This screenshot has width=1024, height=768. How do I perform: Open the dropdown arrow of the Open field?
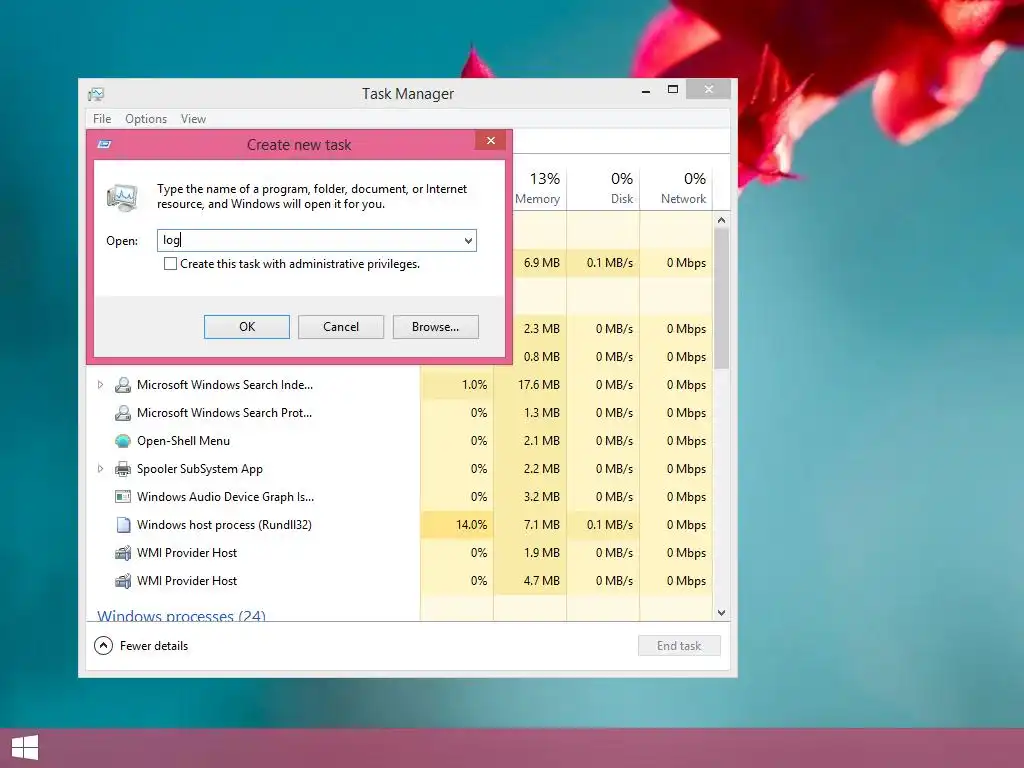(x=468, y=240)
